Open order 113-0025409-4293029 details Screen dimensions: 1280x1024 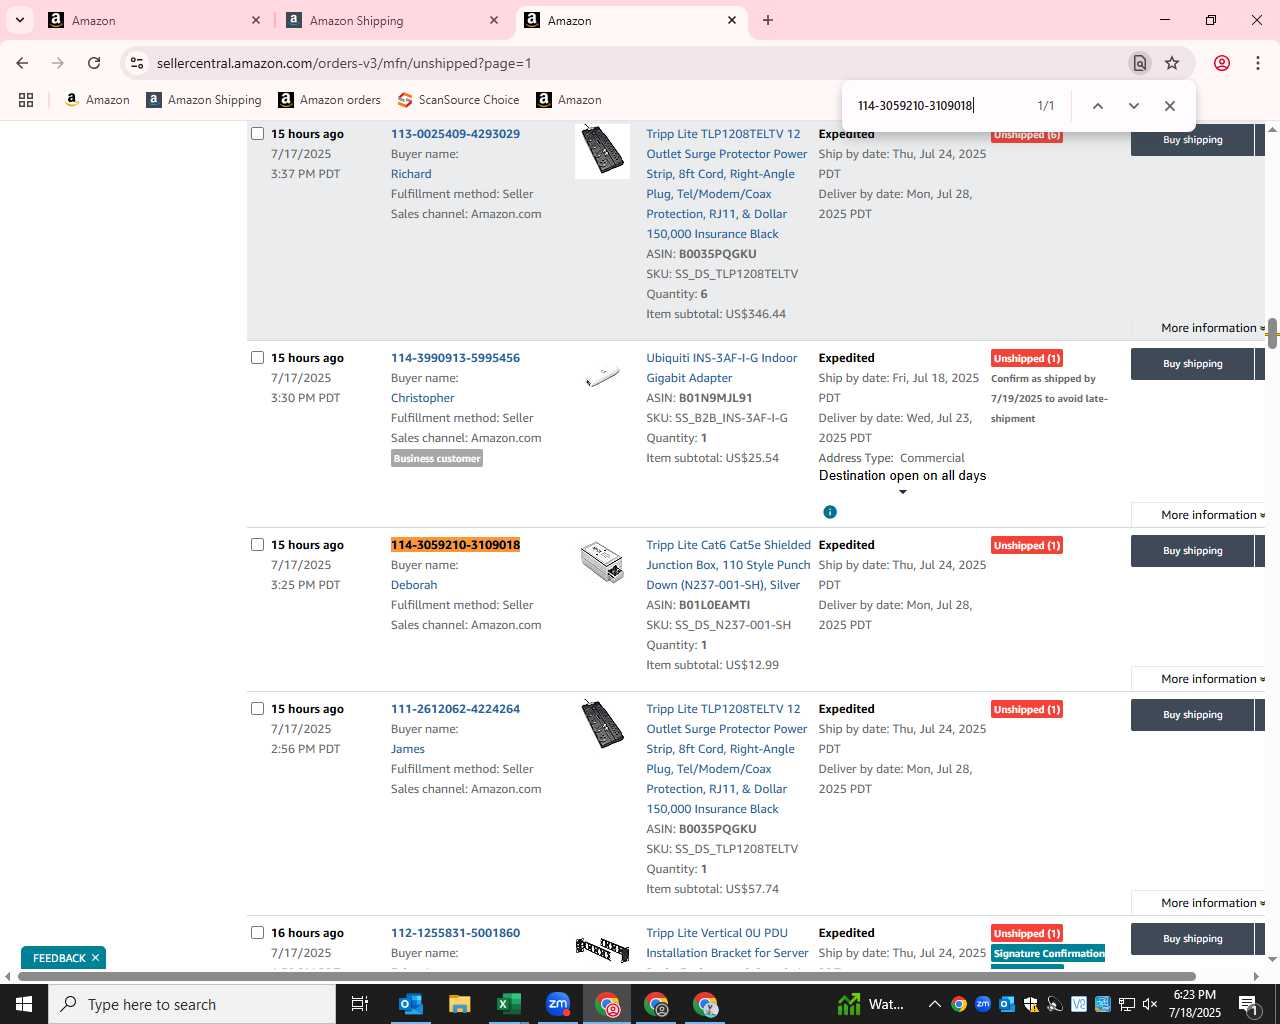click(455, 134)
